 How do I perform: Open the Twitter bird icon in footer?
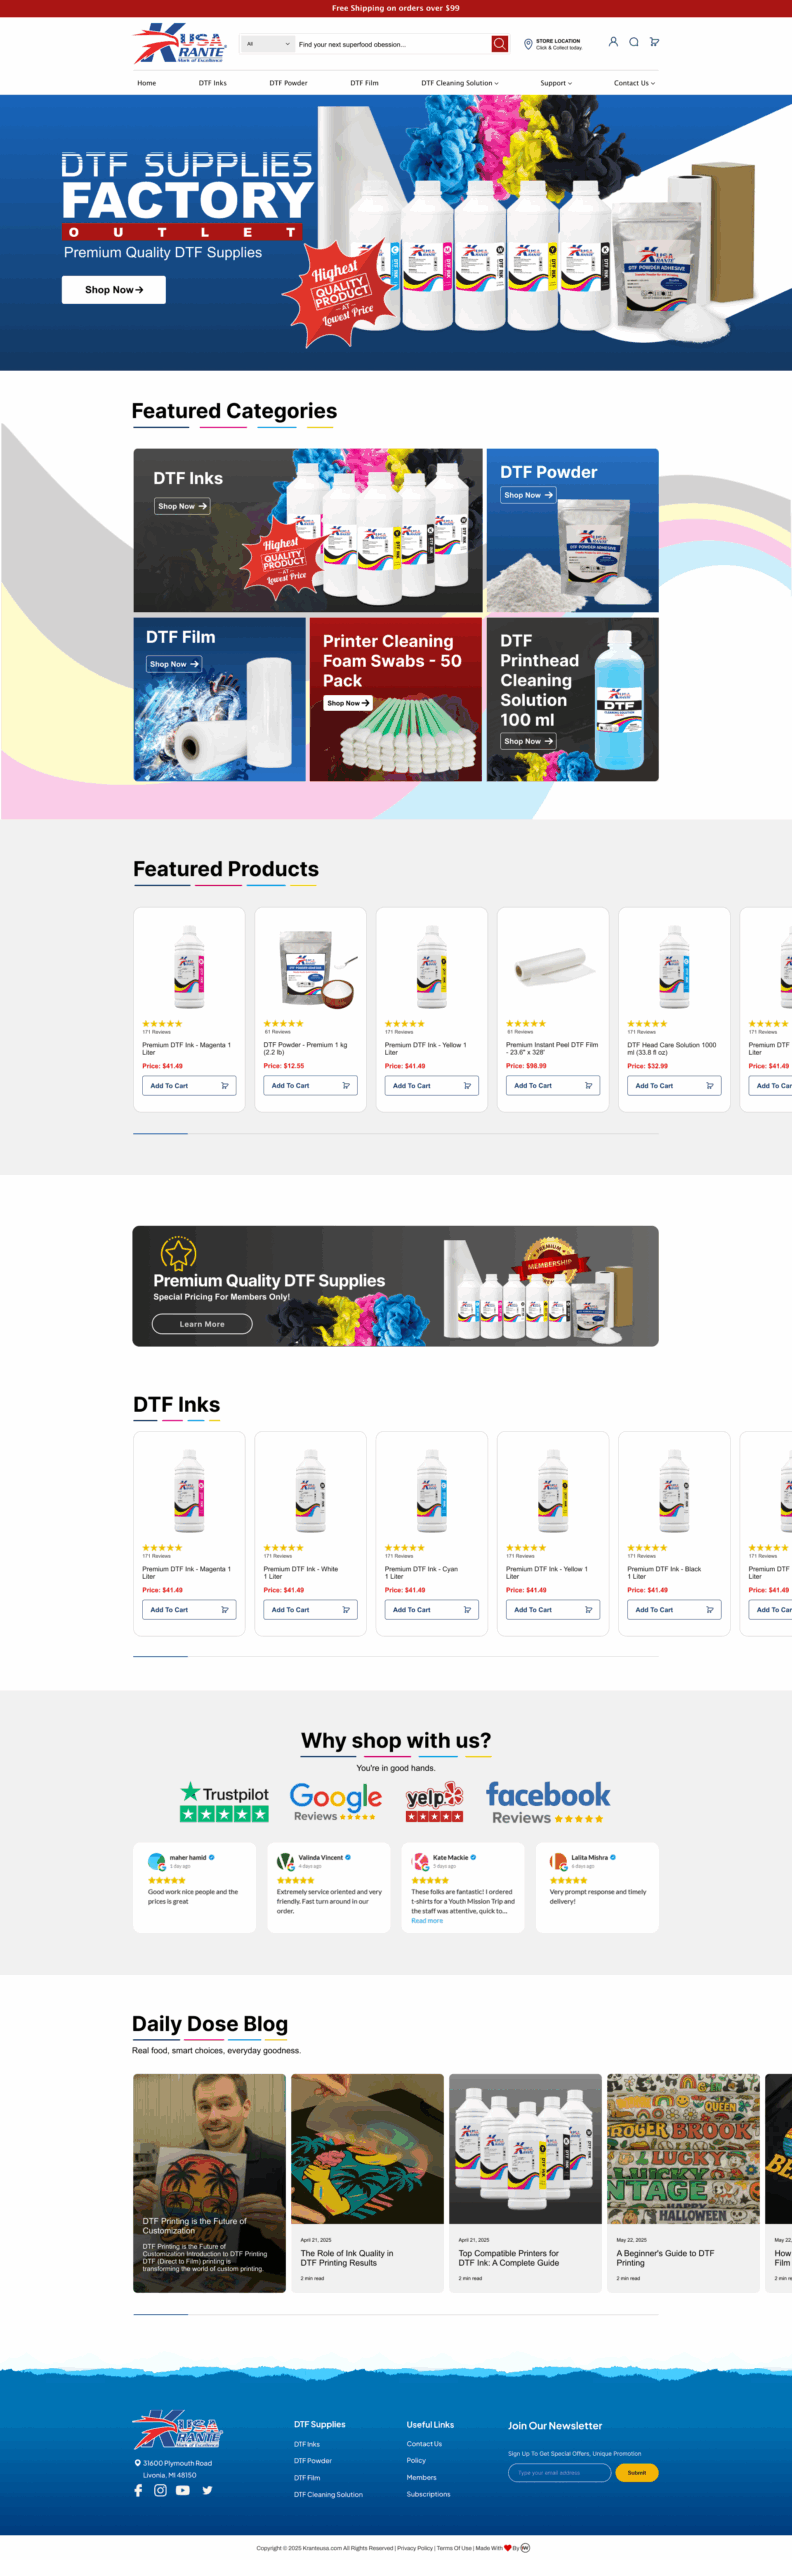pos(207,2490)
